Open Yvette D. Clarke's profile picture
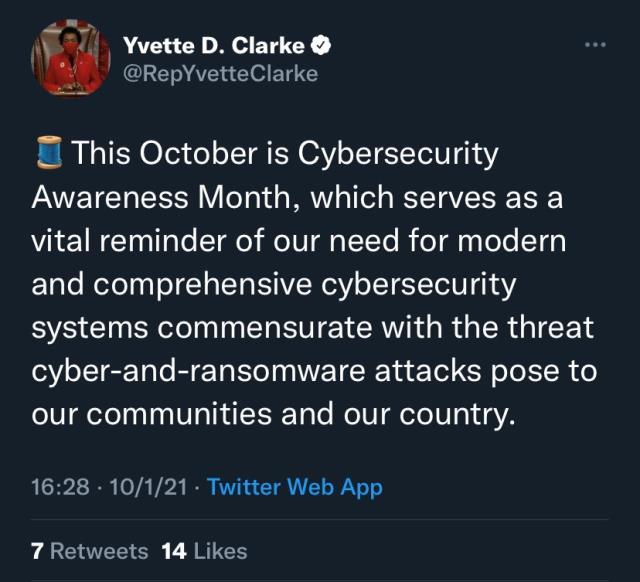The height and width of the screenshot is (582, 640). coord(71,59)
